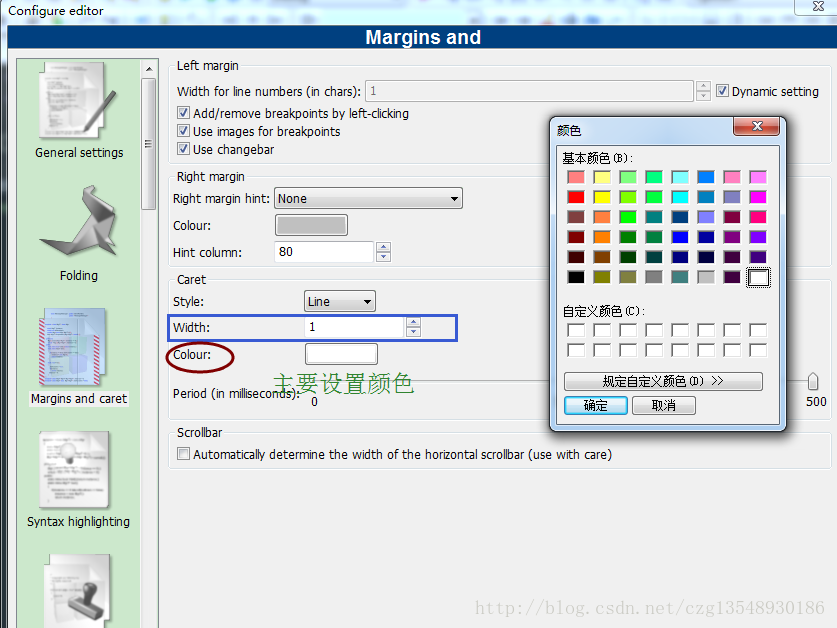Choose the light gray basic color
The image size is (837, 628).
click(x=706, y=277)
